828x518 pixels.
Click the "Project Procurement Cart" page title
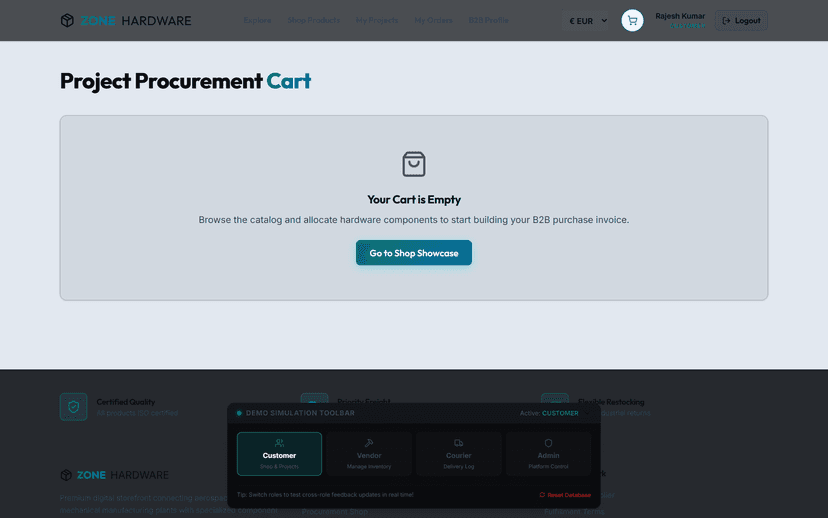pos(185,81)
